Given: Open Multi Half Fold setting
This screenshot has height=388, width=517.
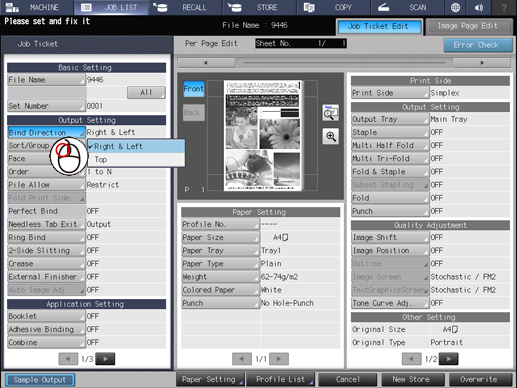Looking at the screenshot, I should [390, 146].
